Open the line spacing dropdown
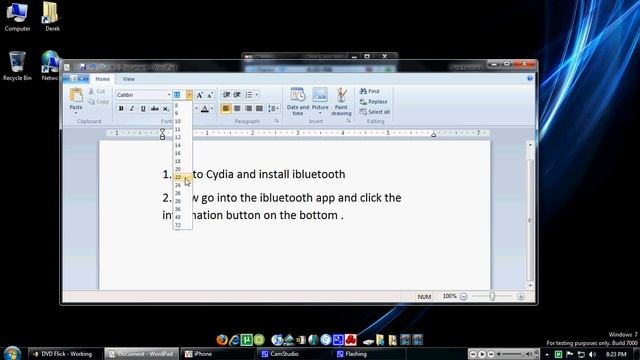The width and height of the screenshot is (640, 360). pyautogui.click(x=273, y=109)
